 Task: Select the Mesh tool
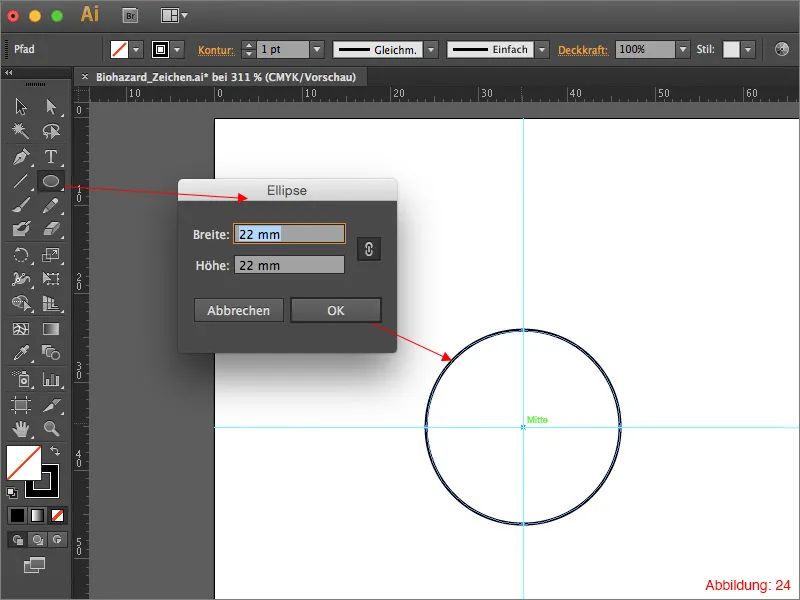tap(21, 329)
